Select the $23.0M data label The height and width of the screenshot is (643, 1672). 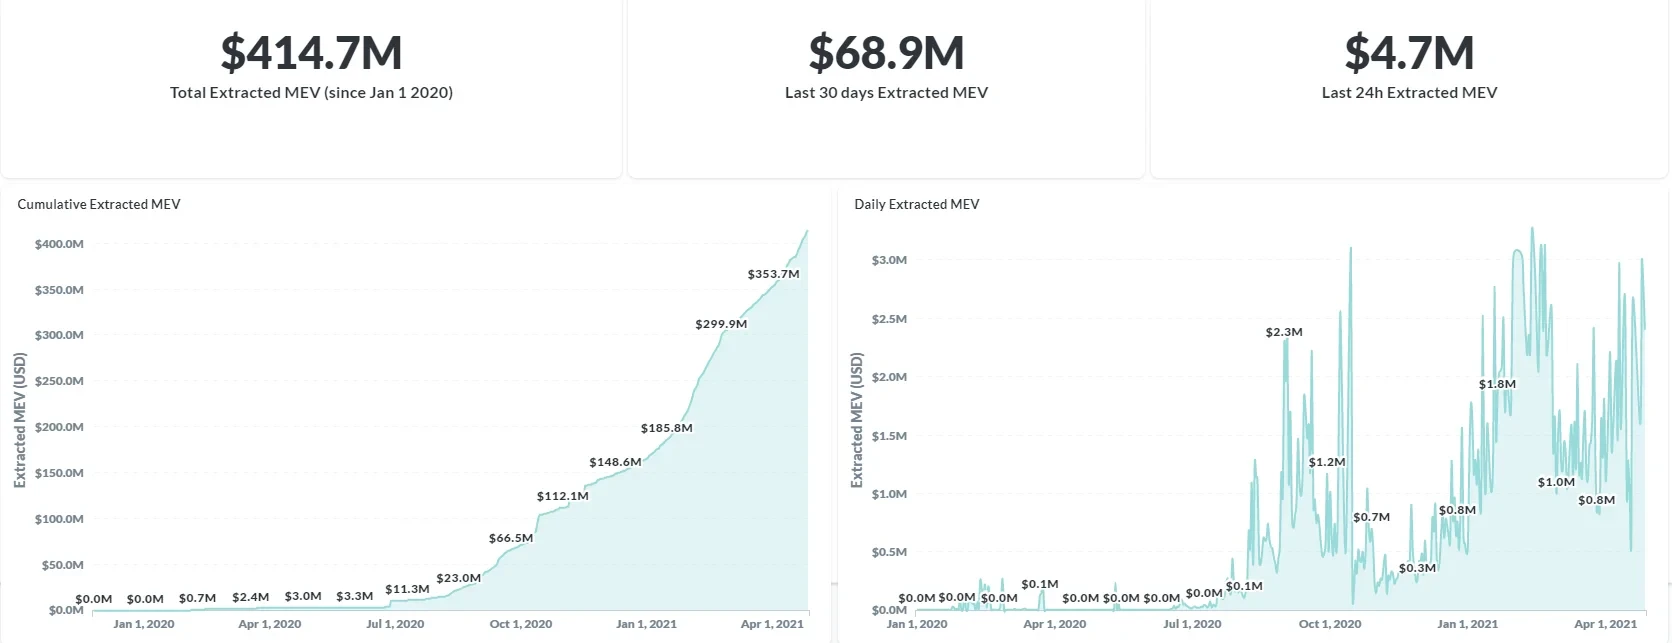(x=458, y=578)
